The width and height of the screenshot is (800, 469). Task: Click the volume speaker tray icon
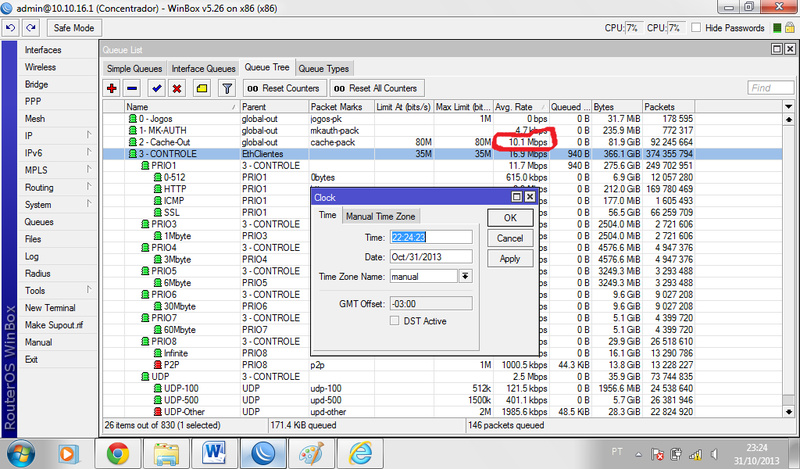tap(714, 454)
